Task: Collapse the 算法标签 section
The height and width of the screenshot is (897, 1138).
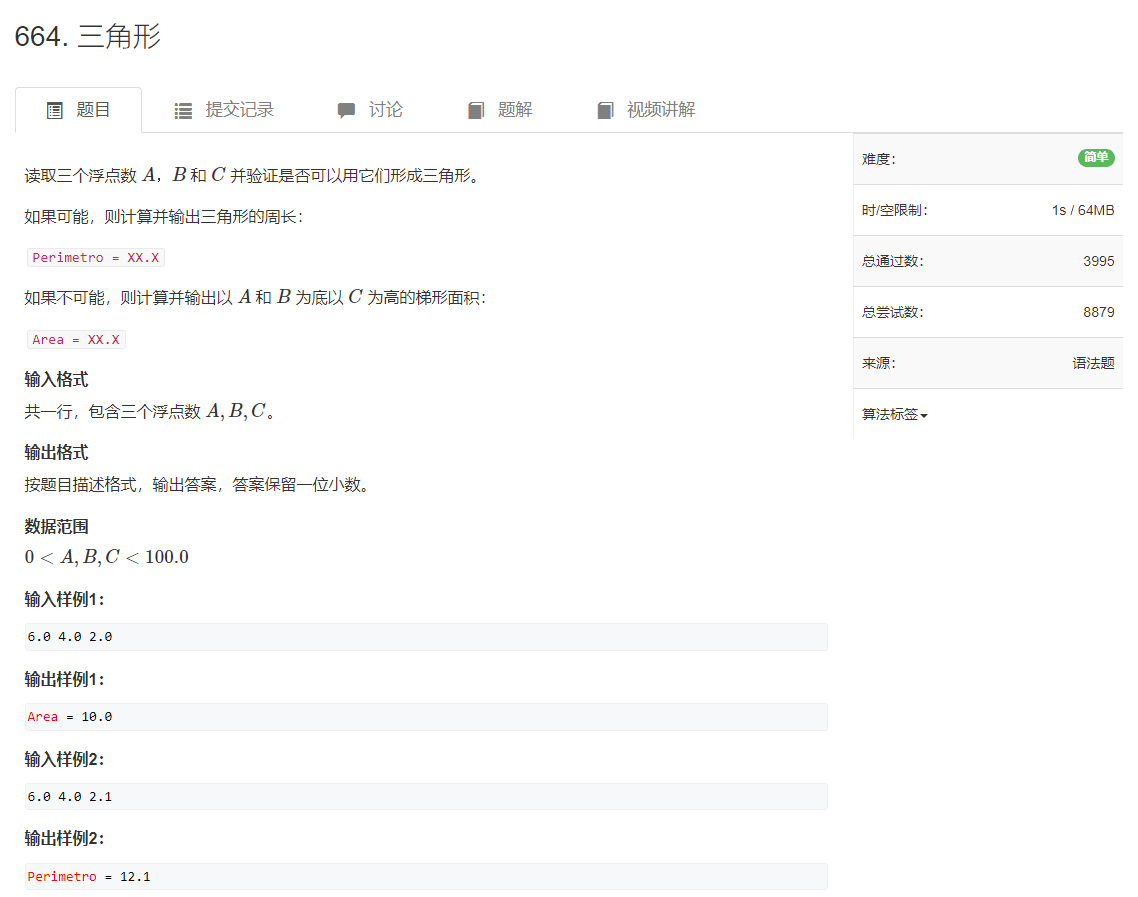Action: 895,414
